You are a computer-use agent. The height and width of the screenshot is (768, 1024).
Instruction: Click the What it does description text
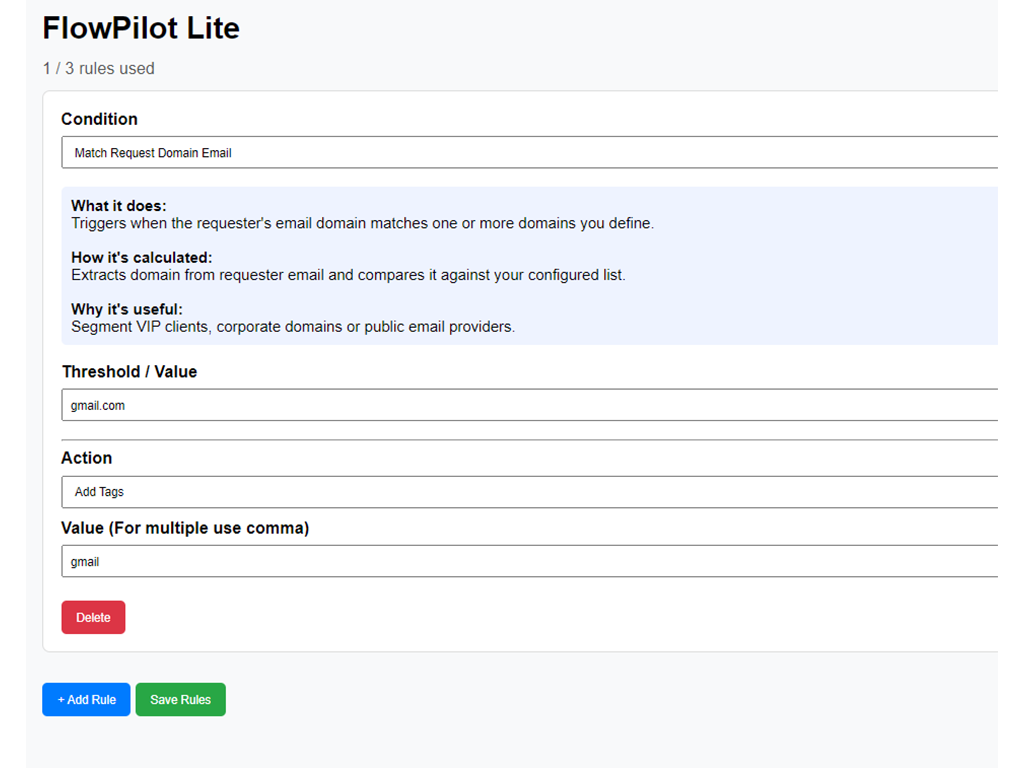point(360,223)
